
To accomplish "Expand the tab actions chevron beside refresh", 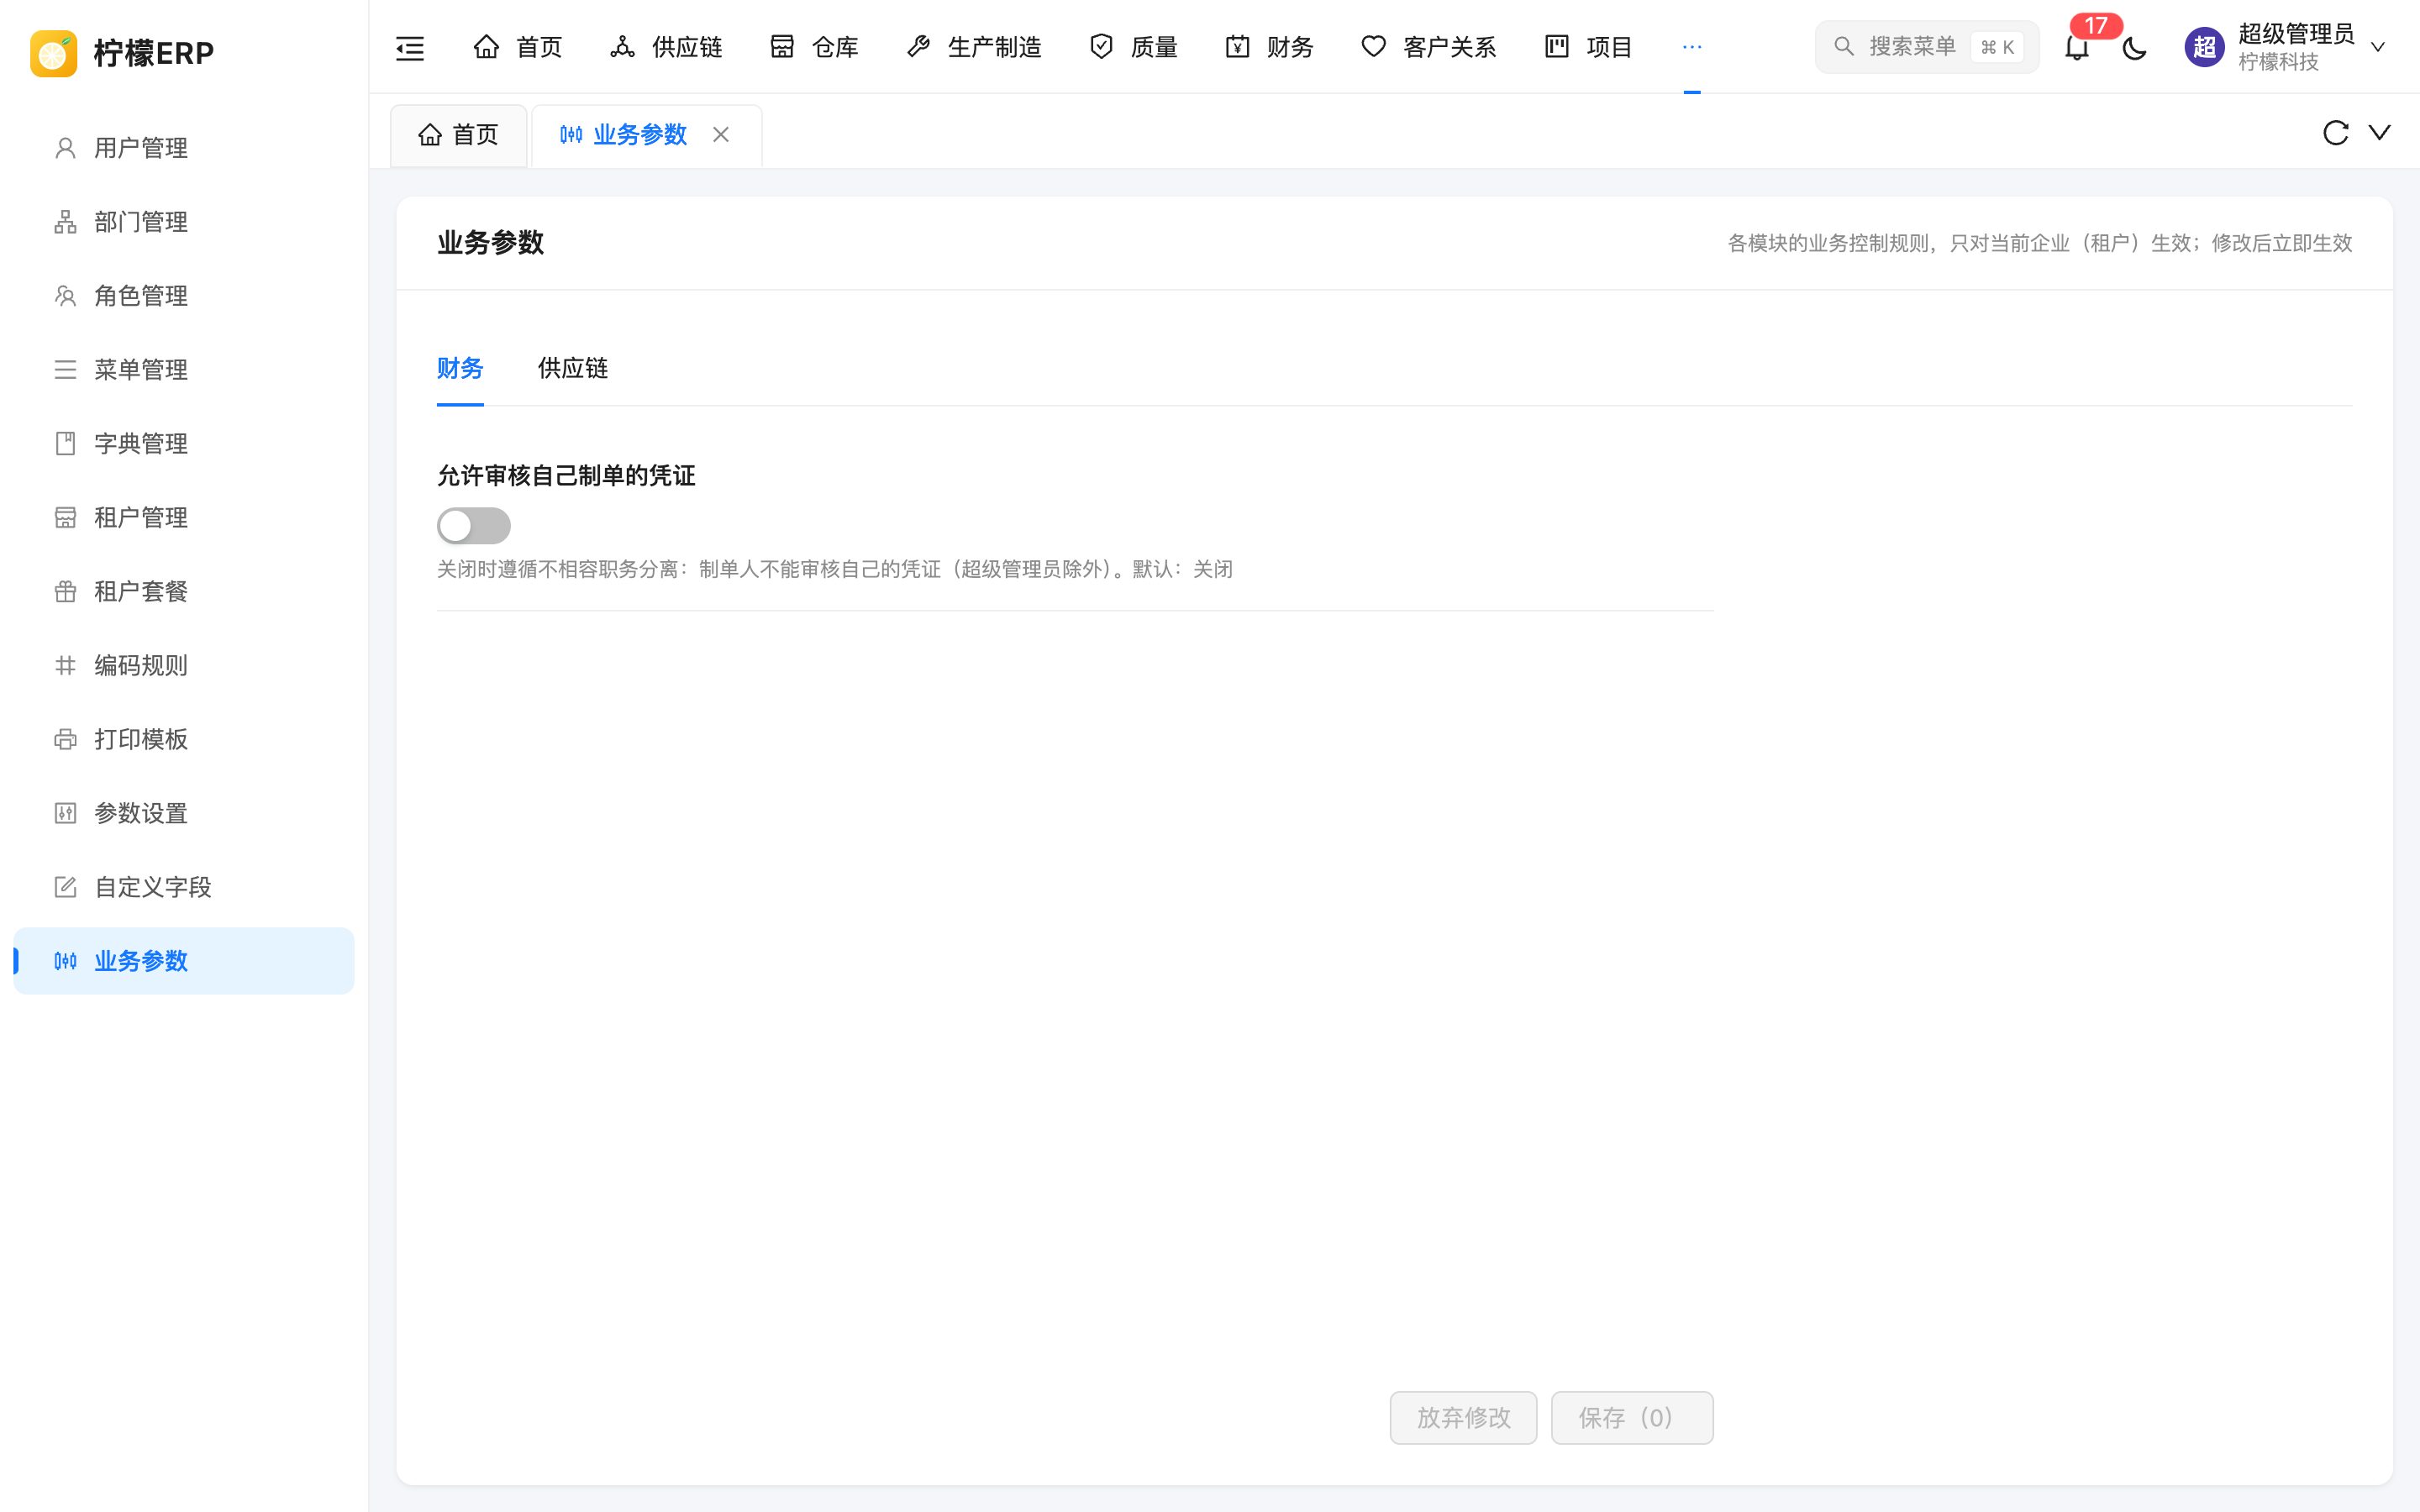I will click(x=2380, y=133).
